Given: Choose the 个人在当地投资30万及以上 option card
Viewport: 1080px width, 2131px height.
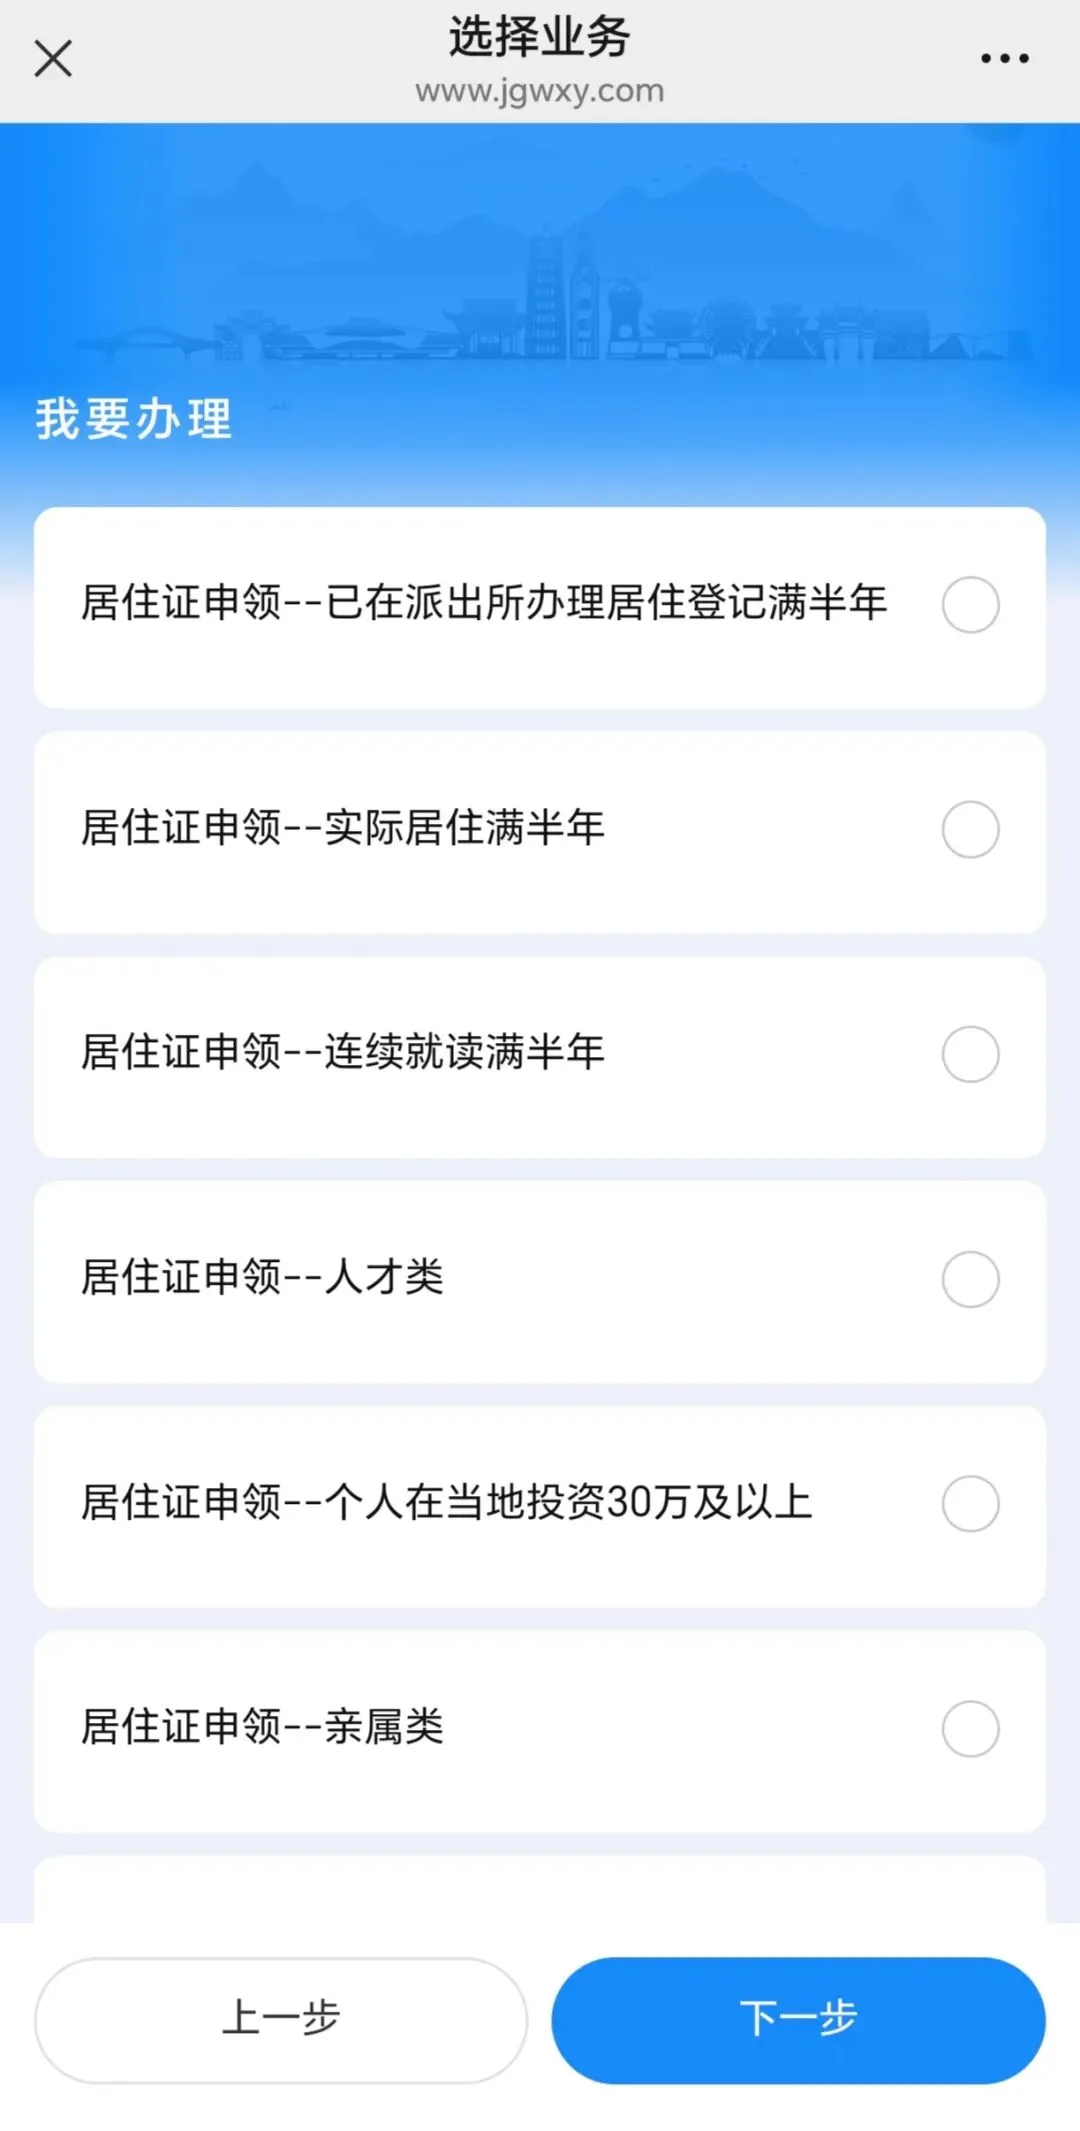Looking at the screenshot, I should coord(540,1507).
